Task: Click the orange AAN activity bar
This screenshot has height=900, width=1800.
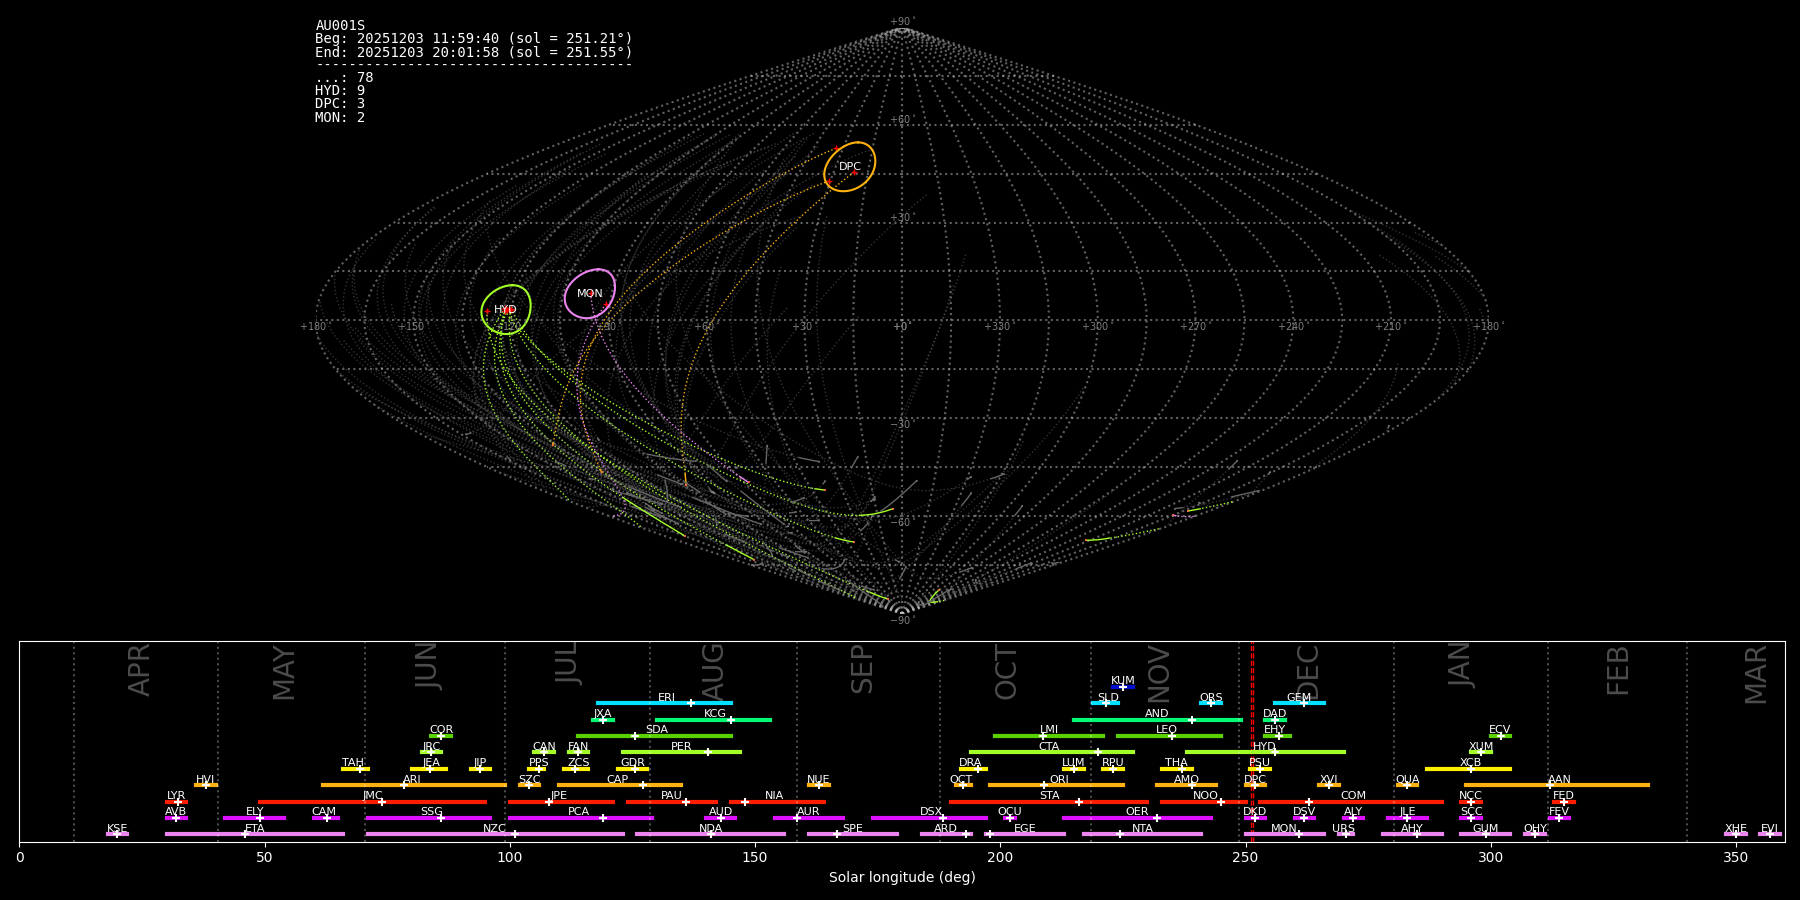Action: pos(1557,785)
